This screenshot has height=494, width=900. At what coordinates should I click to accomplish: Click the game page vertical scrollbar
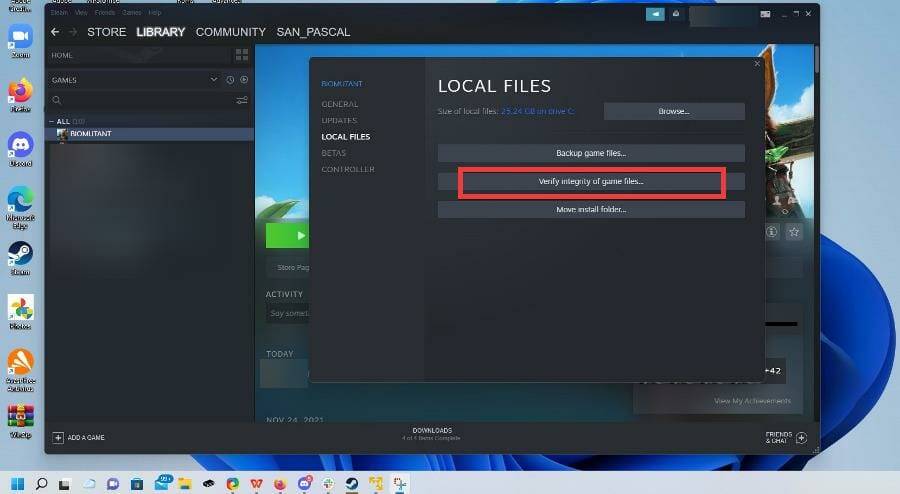817,60
